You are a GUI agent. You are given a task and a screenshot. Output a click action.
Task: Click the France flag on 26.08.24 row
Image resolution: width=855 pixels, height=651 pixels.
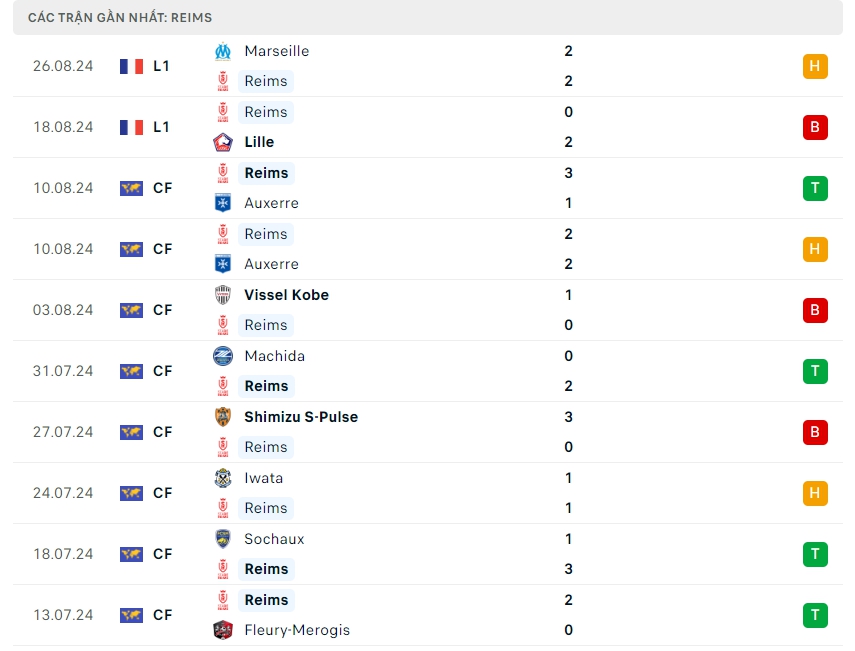131,66
